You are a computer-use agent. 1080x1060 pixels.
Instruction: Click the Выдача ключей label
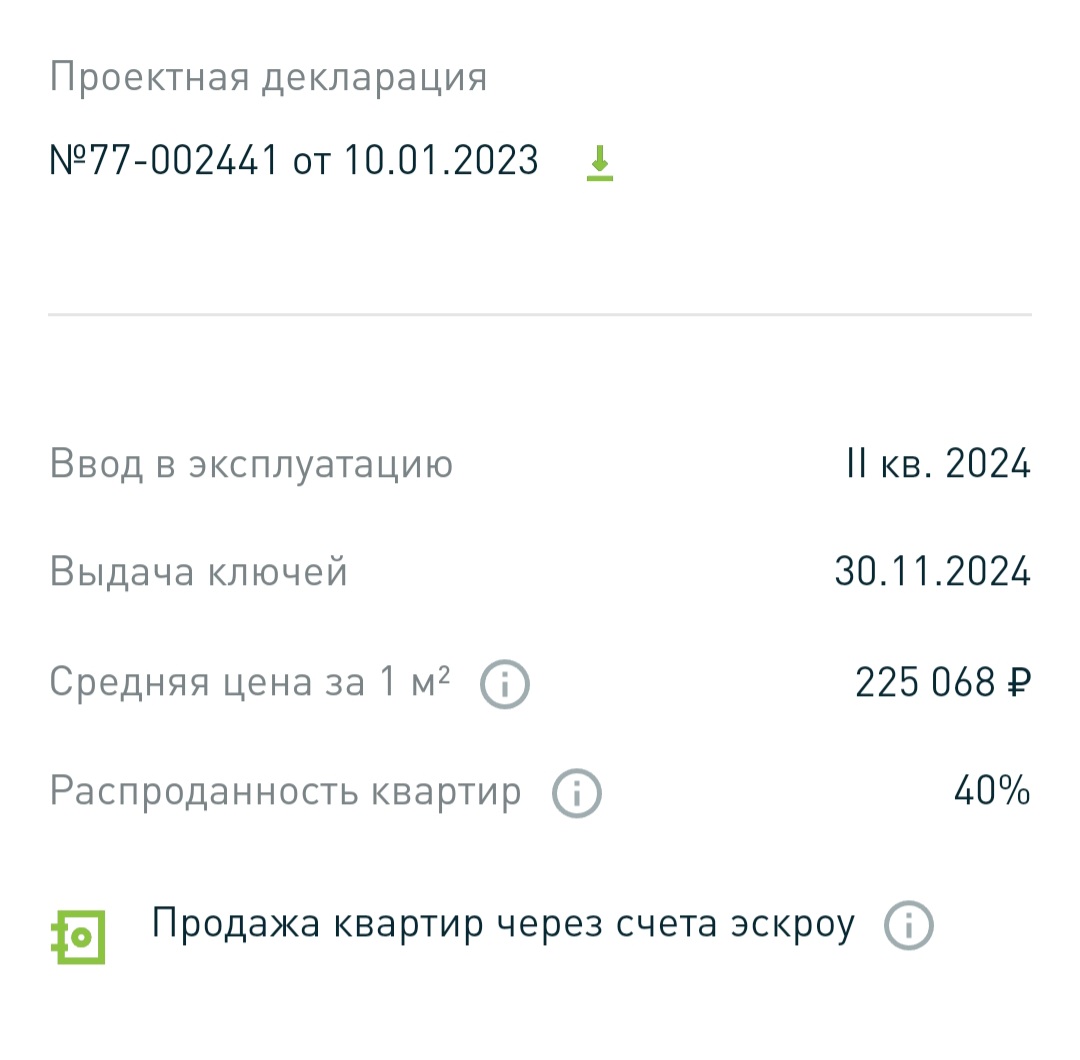pyautogui.click(x=199, y=573)
